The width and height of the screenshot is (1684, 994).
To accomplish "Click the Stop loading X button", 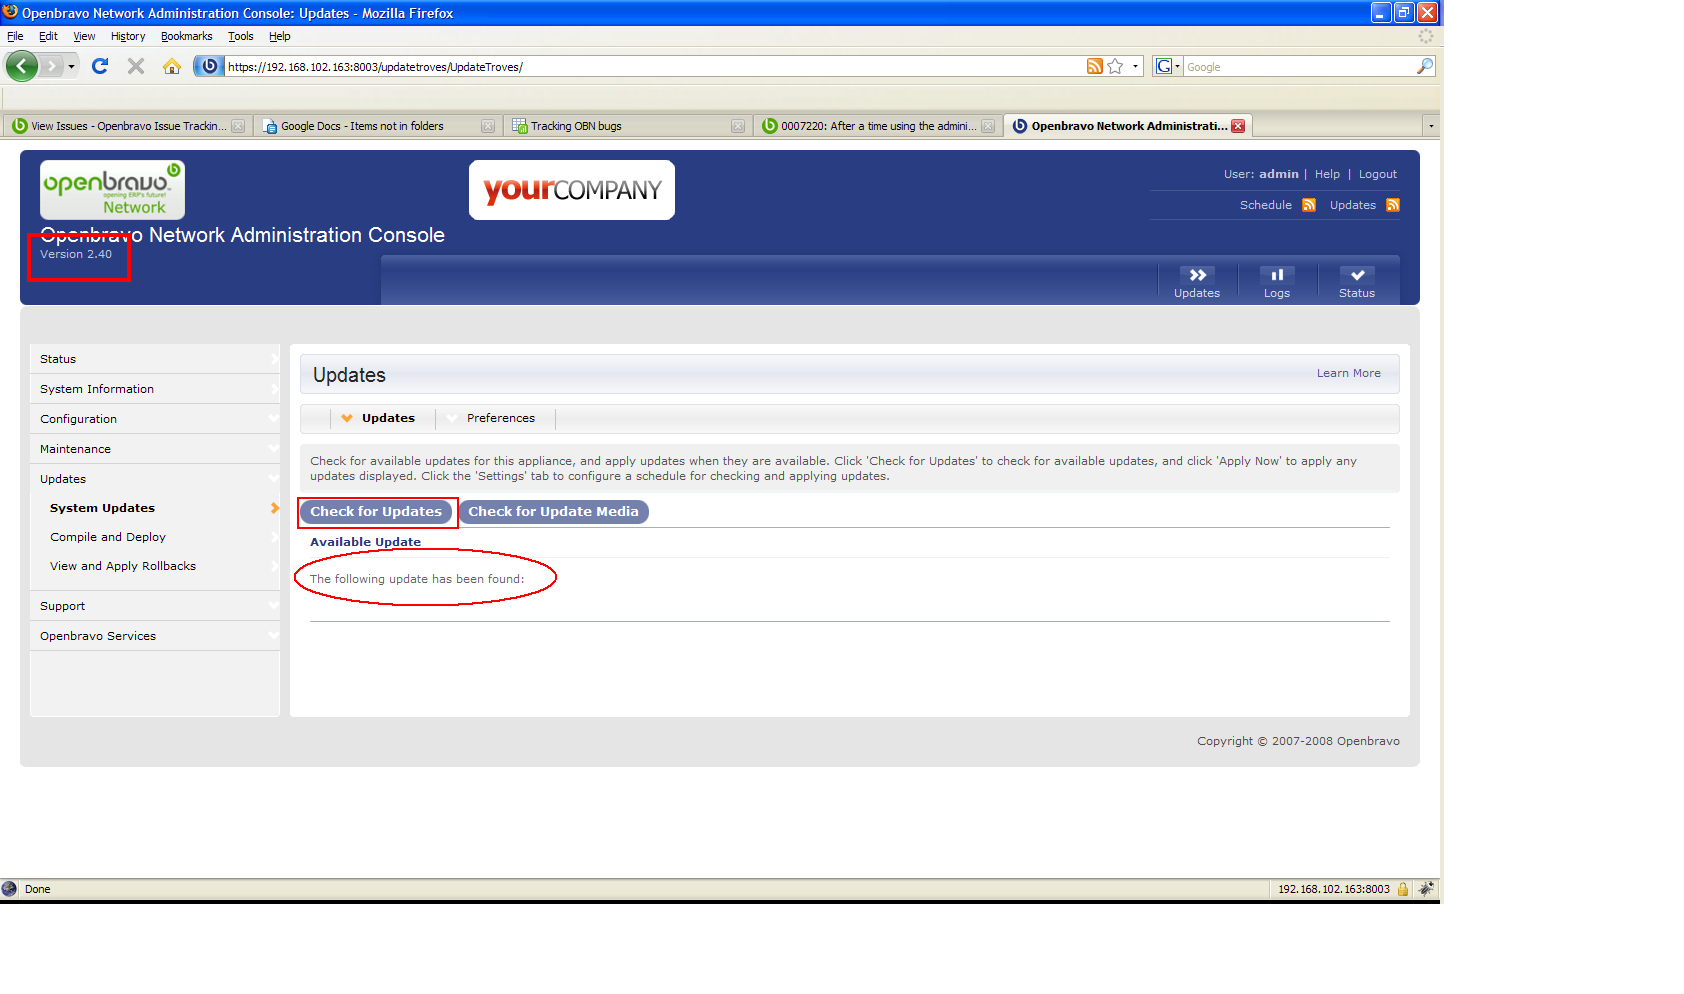I will pyautogui.click(x=136, y=66).
